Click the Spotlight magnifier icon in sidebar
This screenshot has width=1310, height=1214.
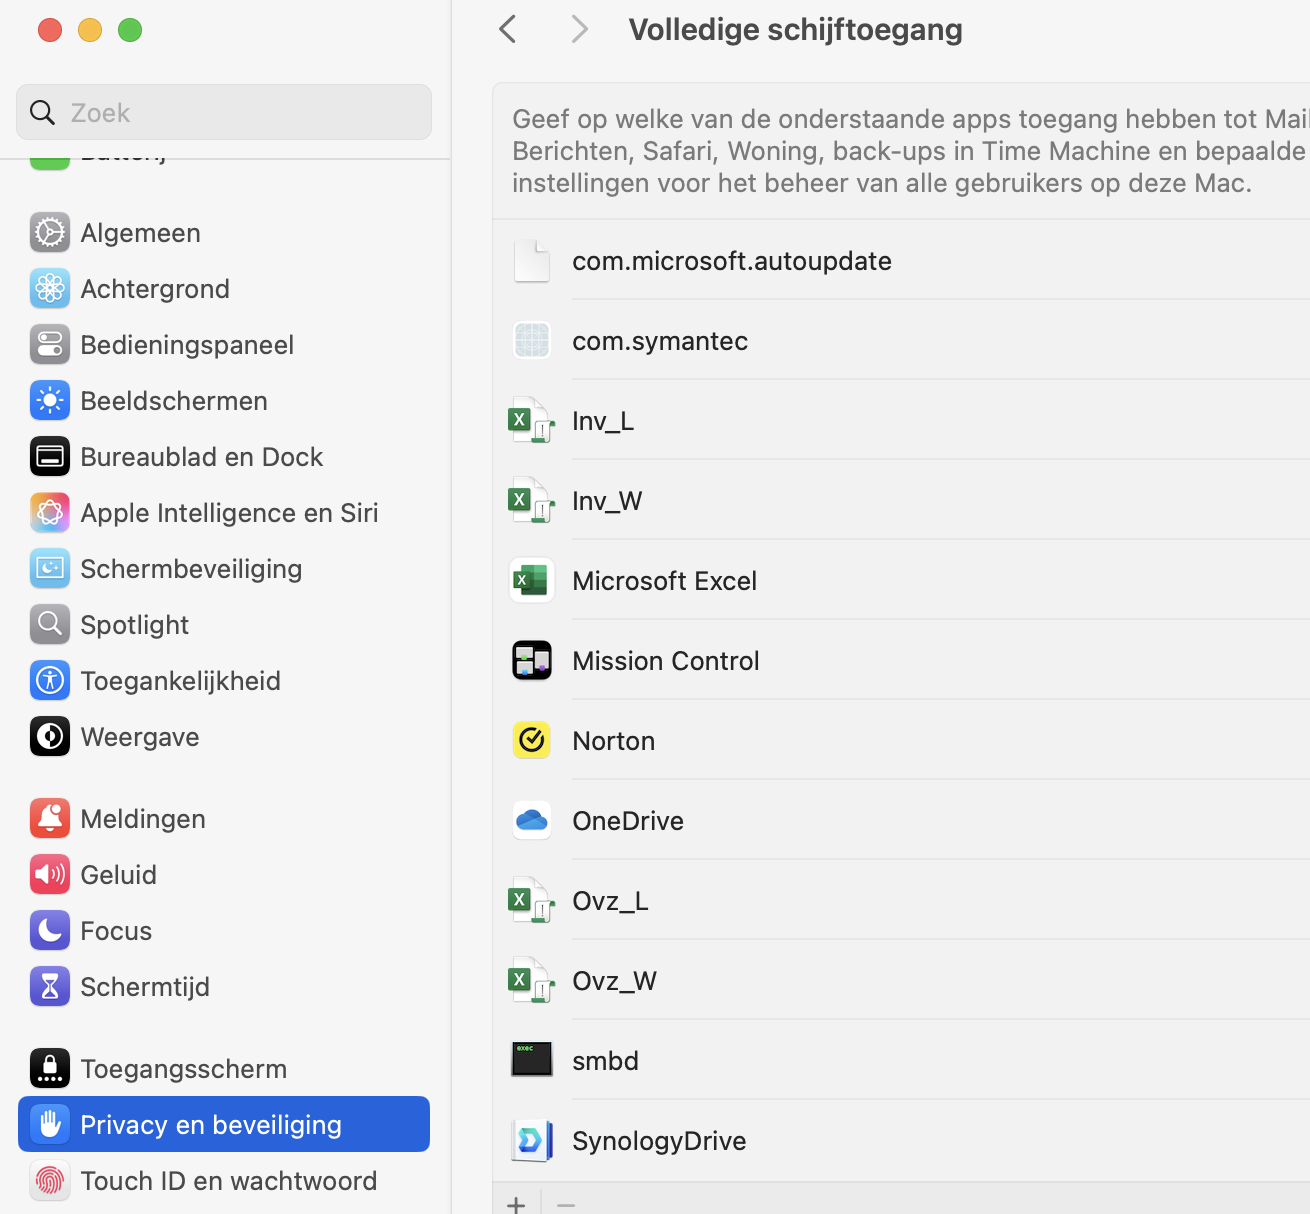coord(50,624)
